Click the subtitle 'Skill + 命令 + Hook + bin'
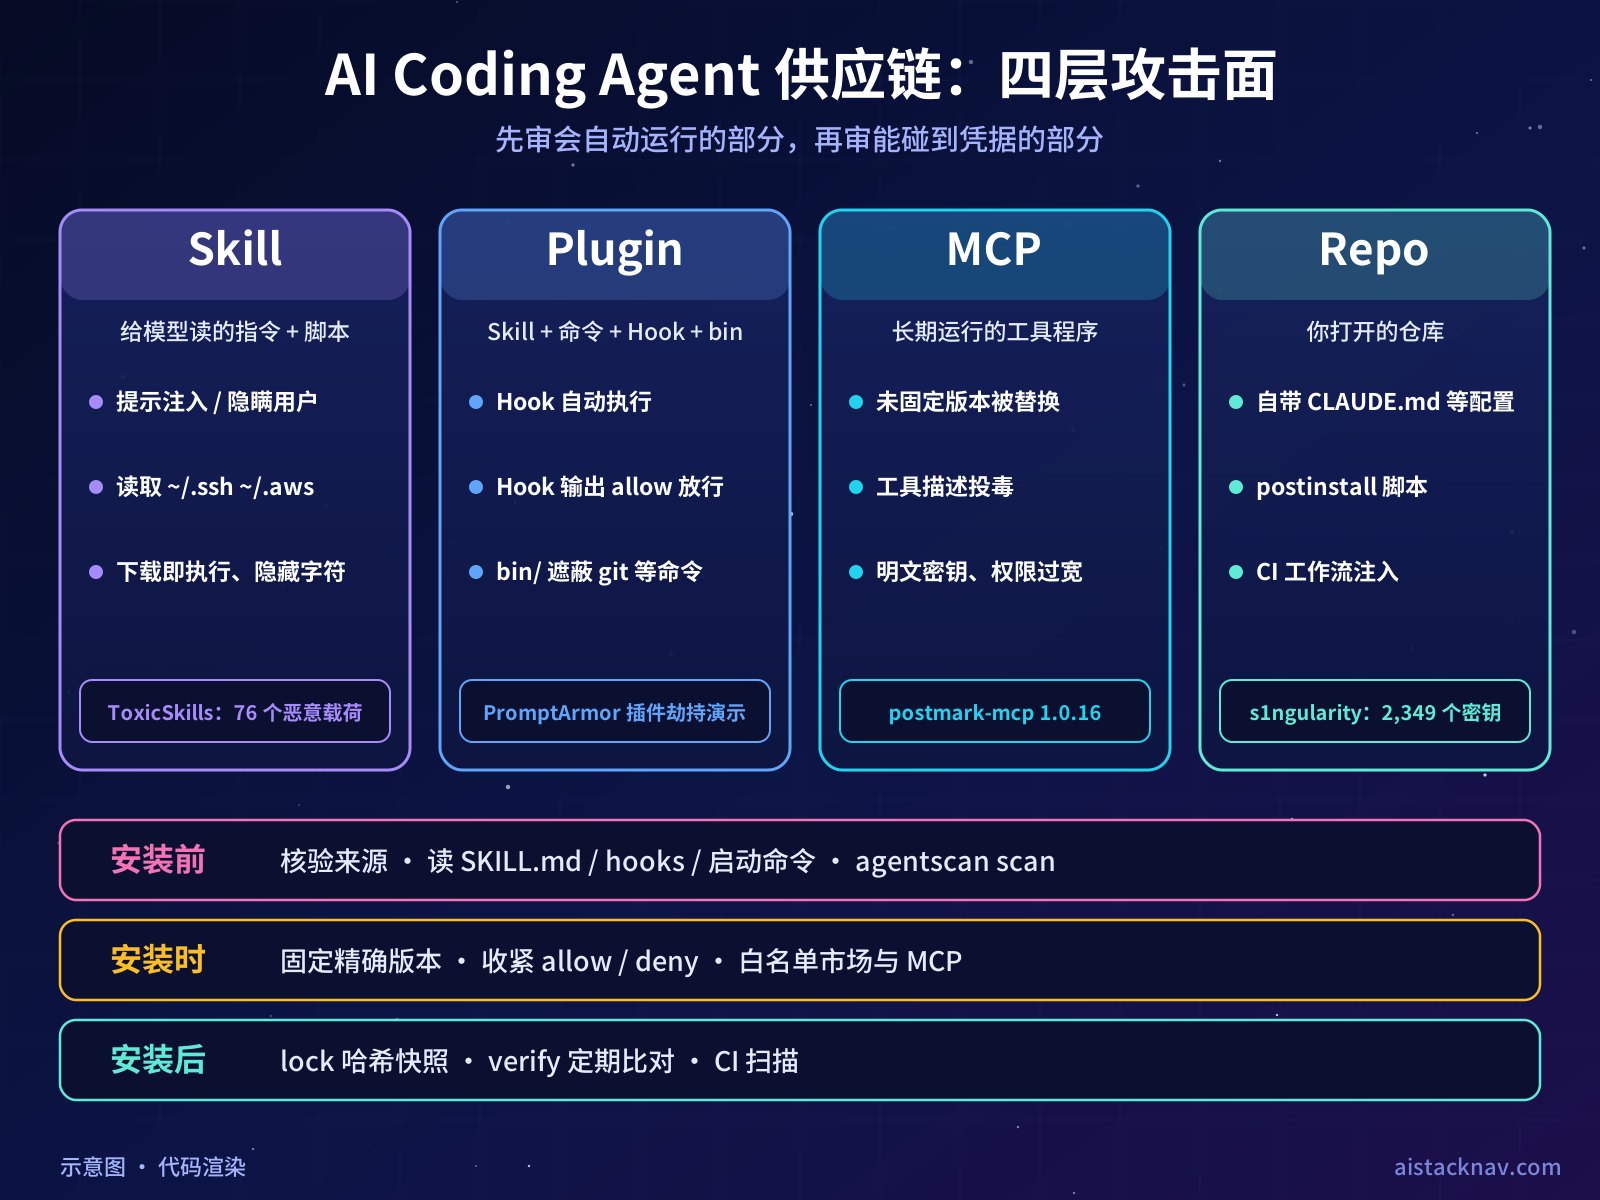The image size is (1600, 1200). click(615, 332)
